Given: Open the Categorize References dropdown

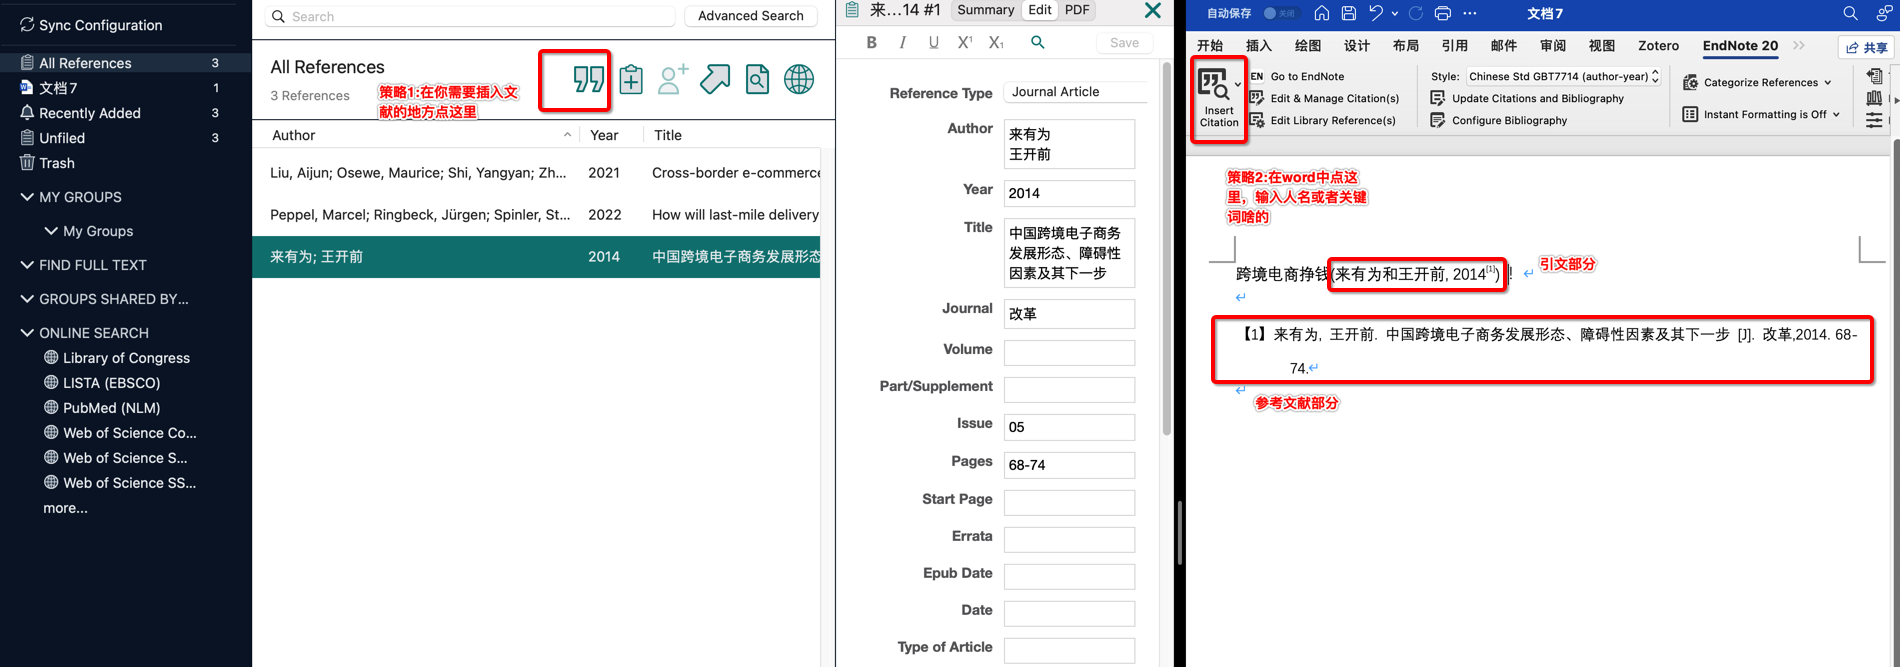Looking at the screenshot, I should (x=1757, y=82).
